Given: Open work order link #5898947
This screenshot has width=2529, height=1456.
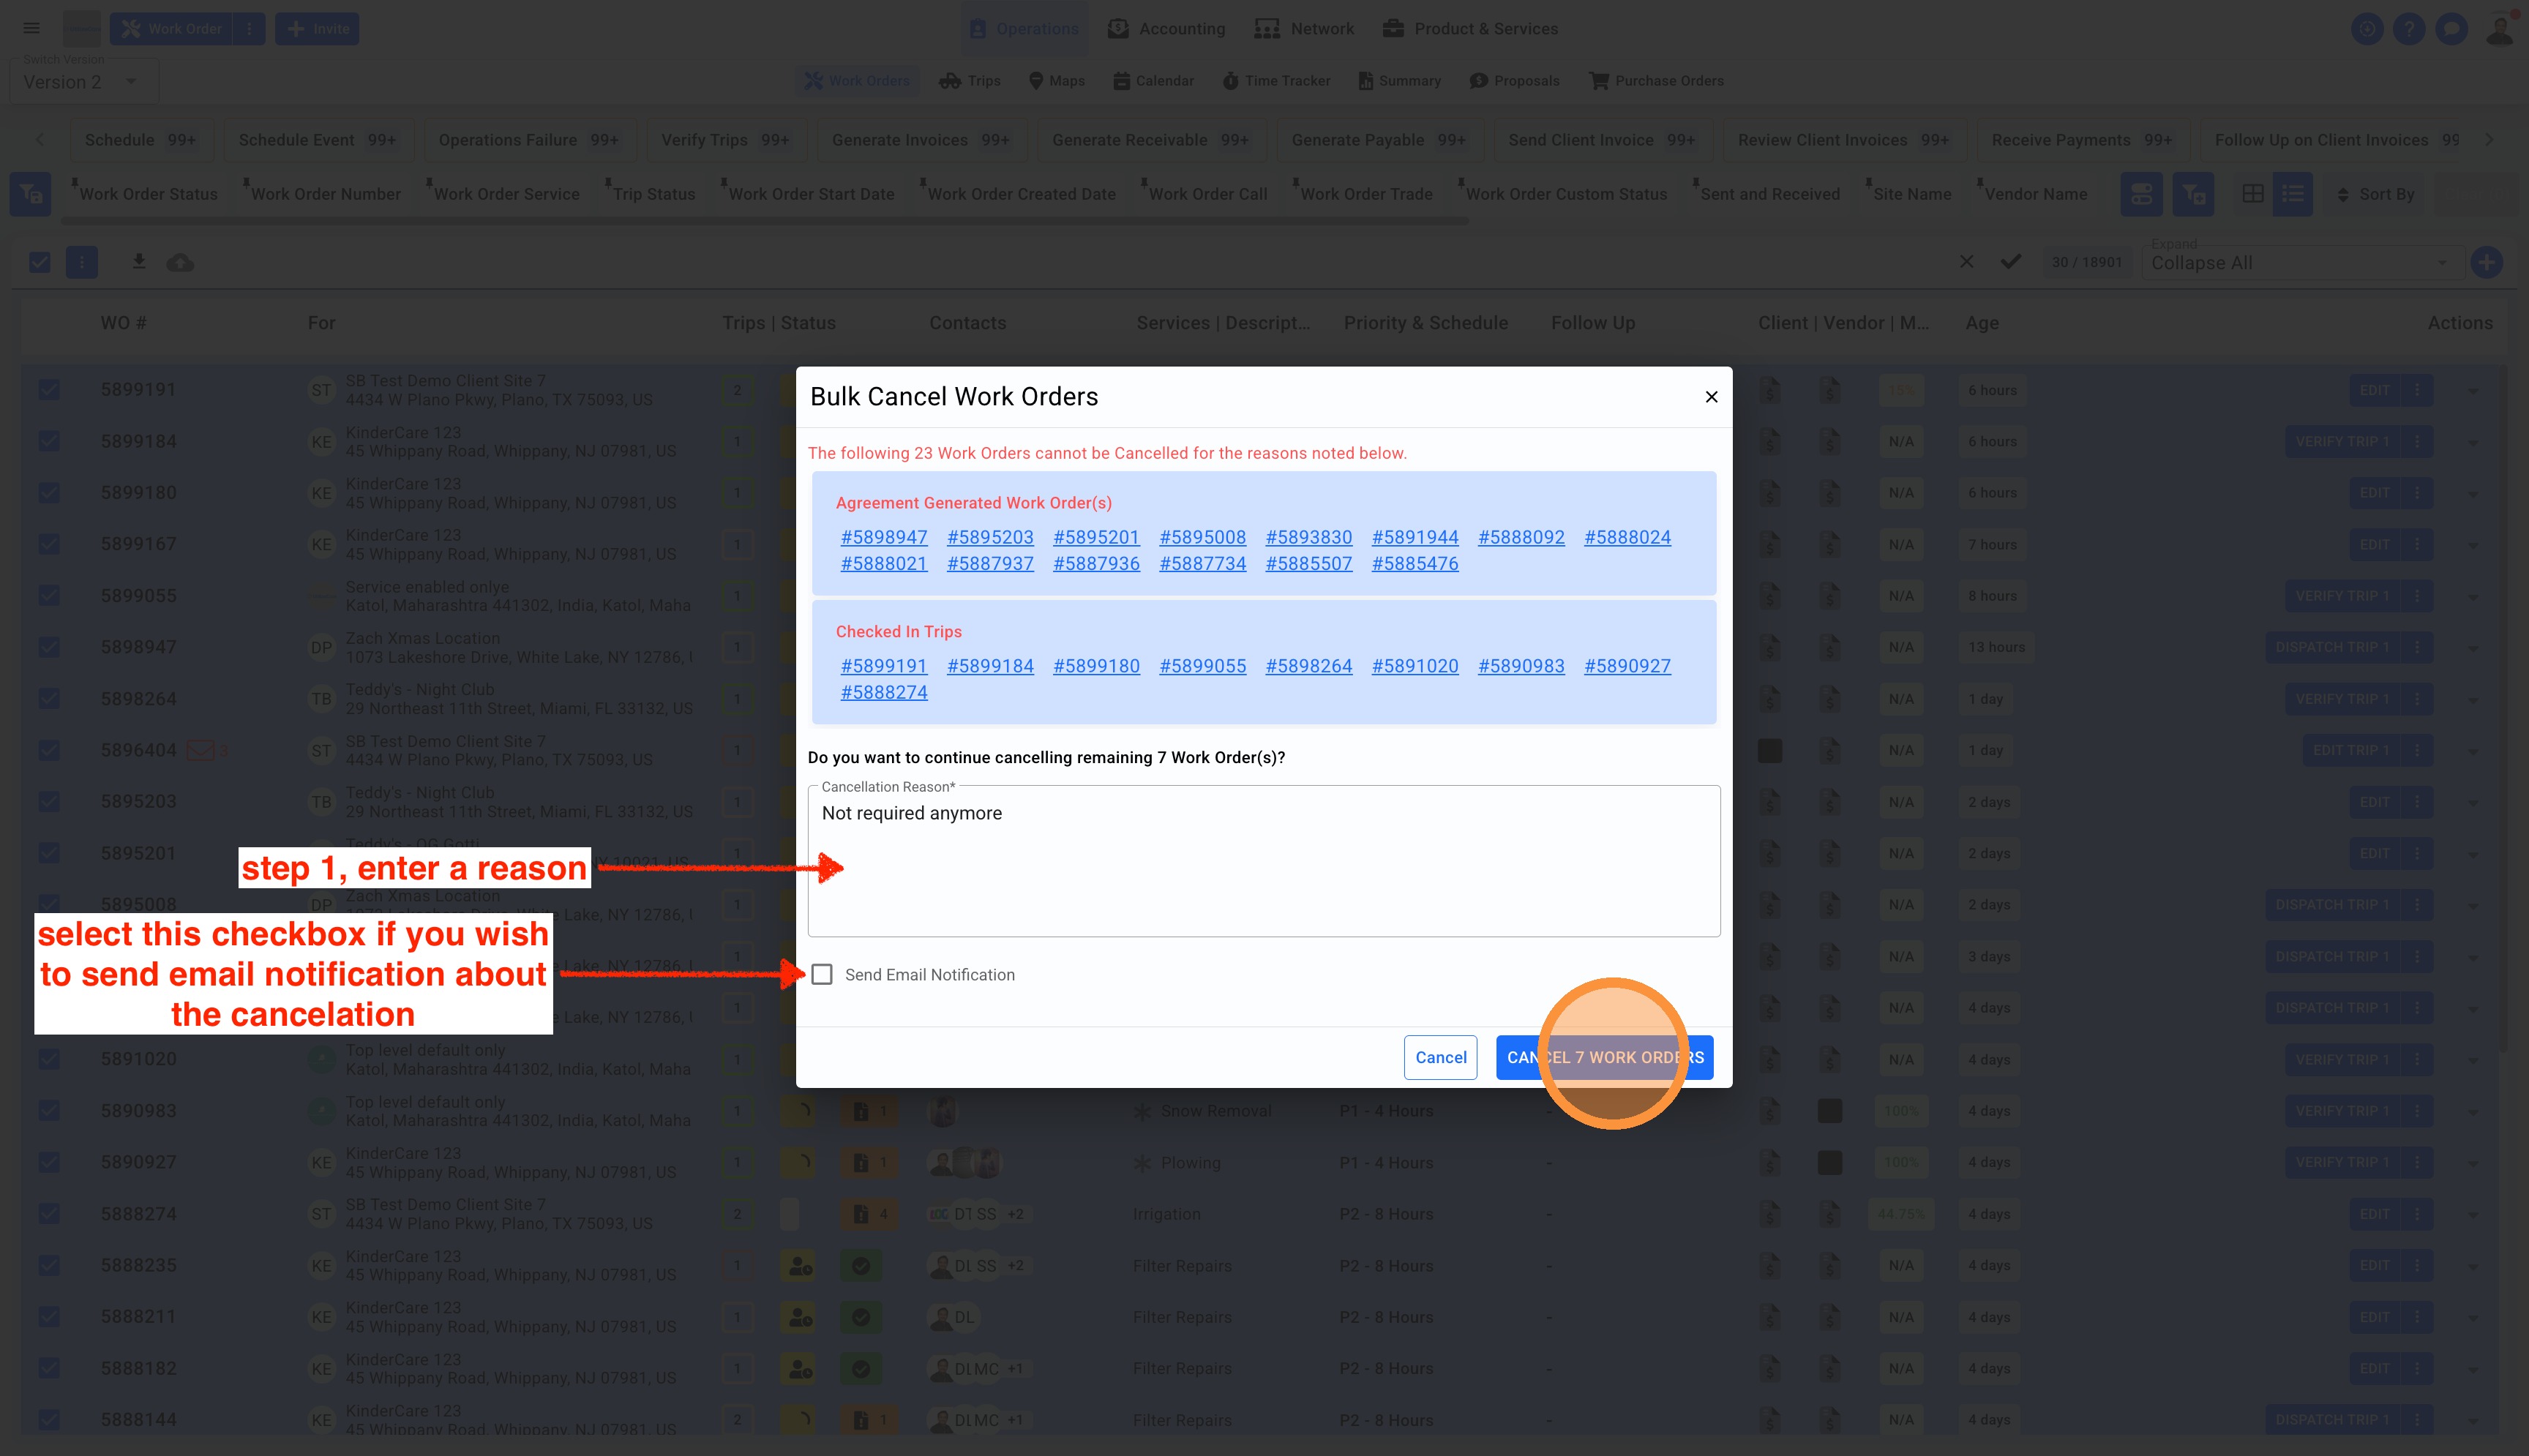Looking at the screenshot, I should [x=883, y=537].
